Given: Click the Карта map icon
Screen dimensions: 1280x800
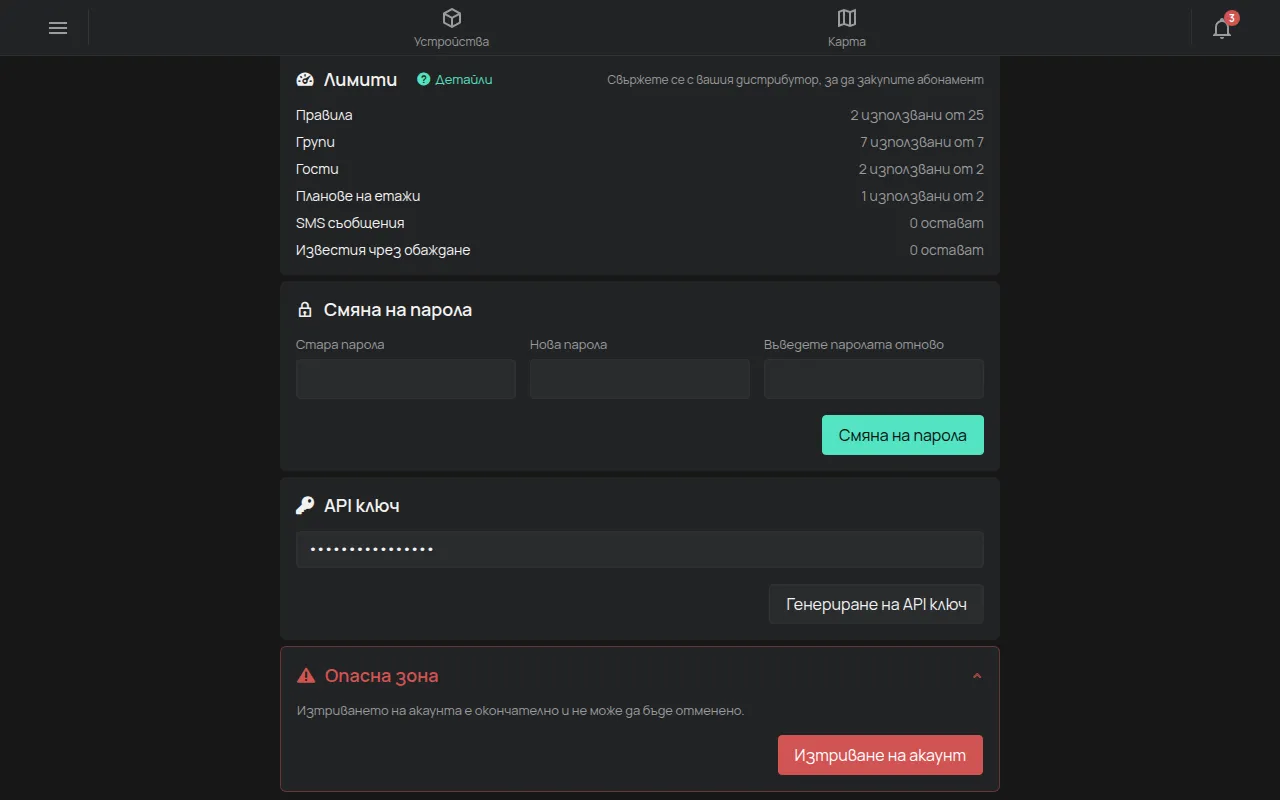Looking at the screenshot, I should click(x=847, y=18).
